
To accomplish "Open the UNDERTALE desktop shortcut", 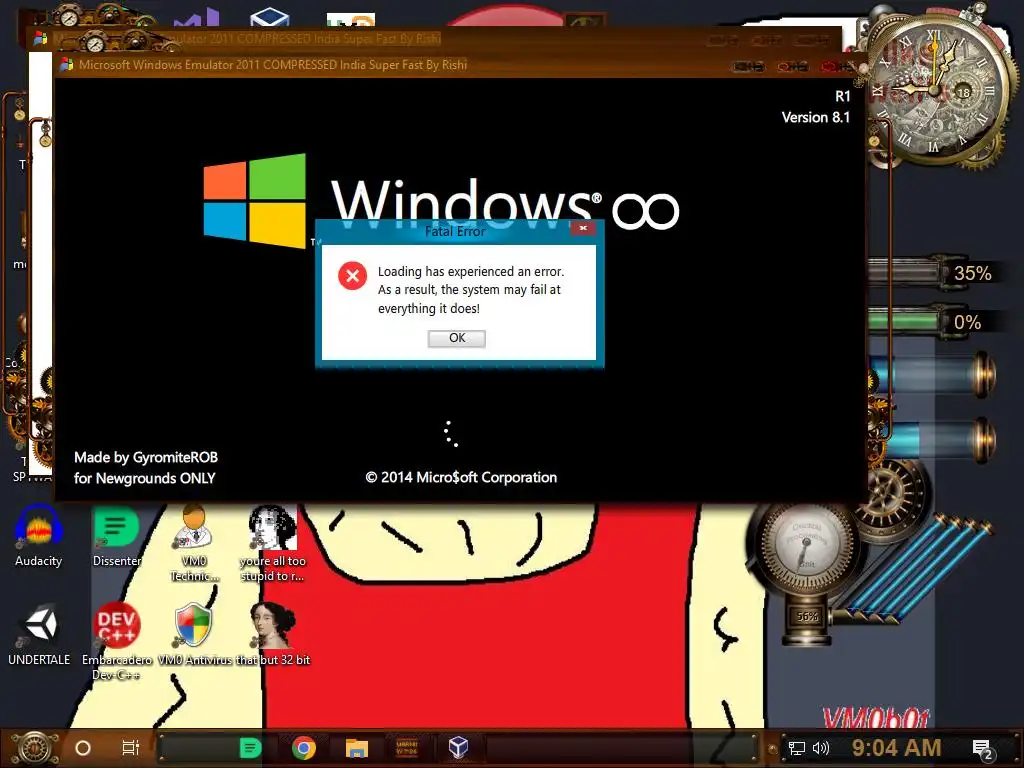I will pyautogui.click(x=39, y=635).
